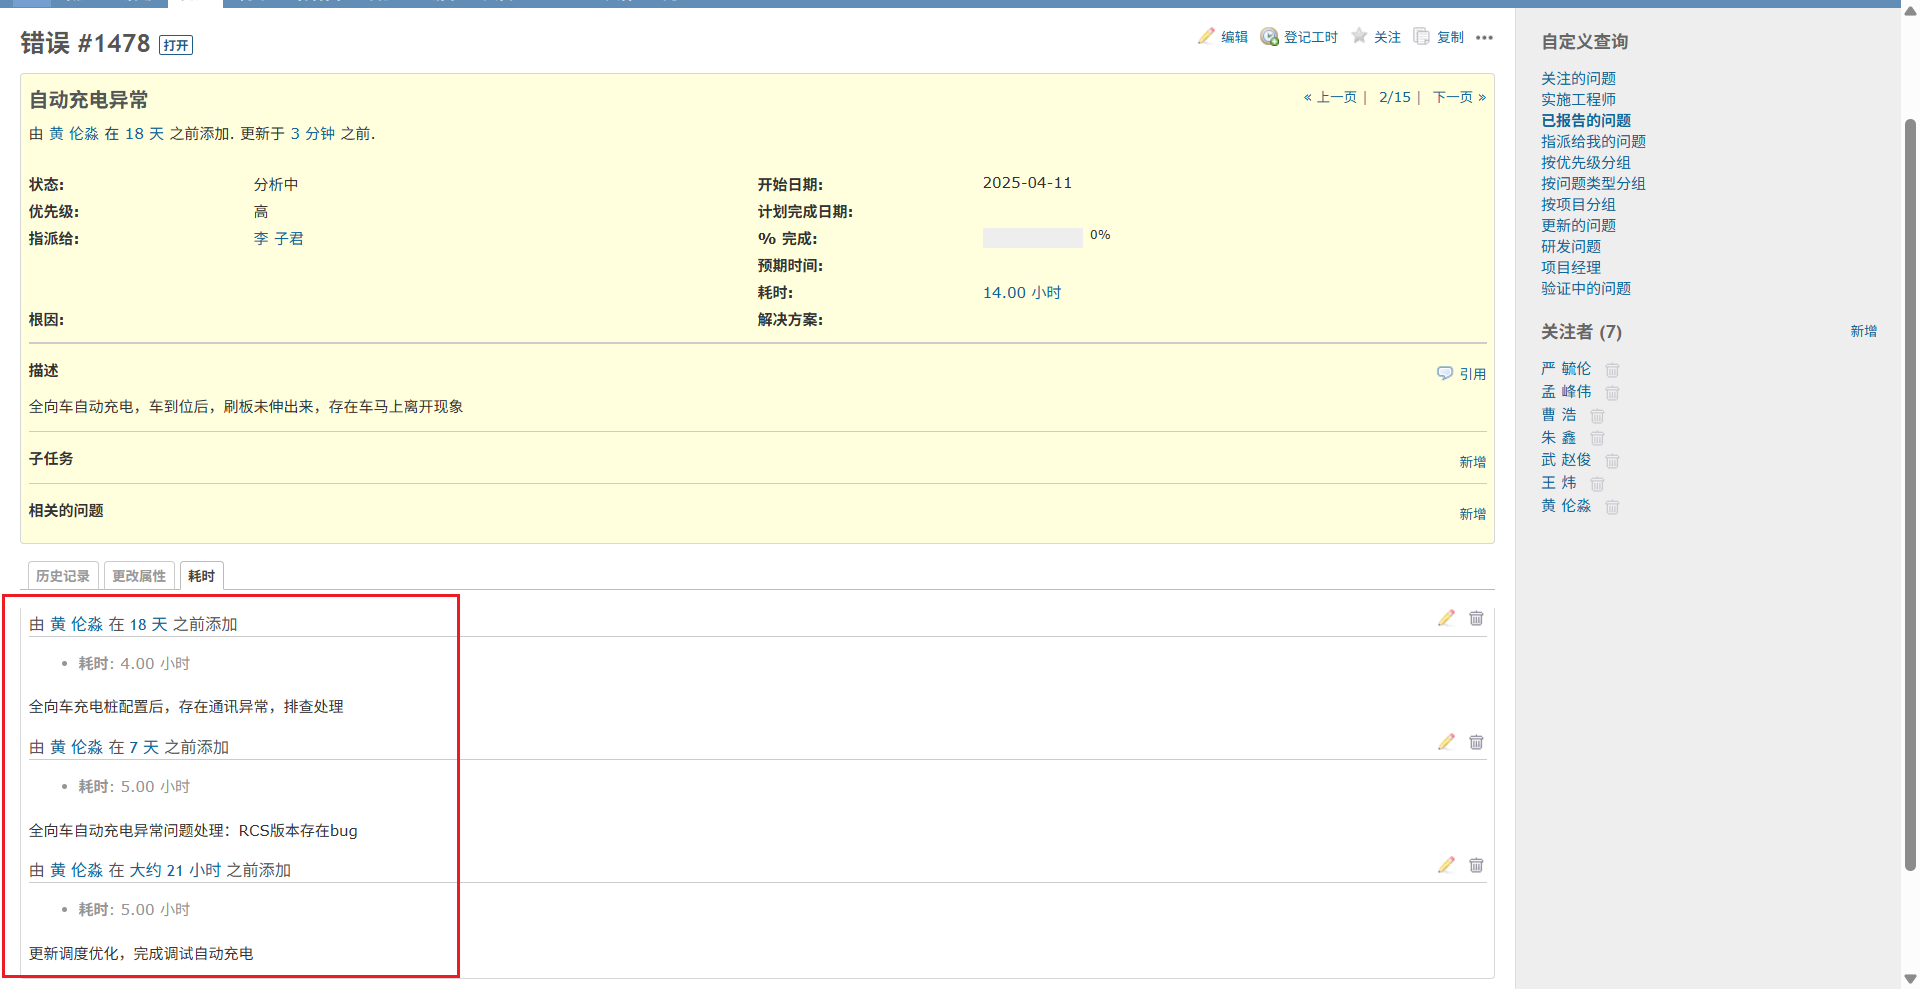Open the log time clock icon

(1269, 37)
